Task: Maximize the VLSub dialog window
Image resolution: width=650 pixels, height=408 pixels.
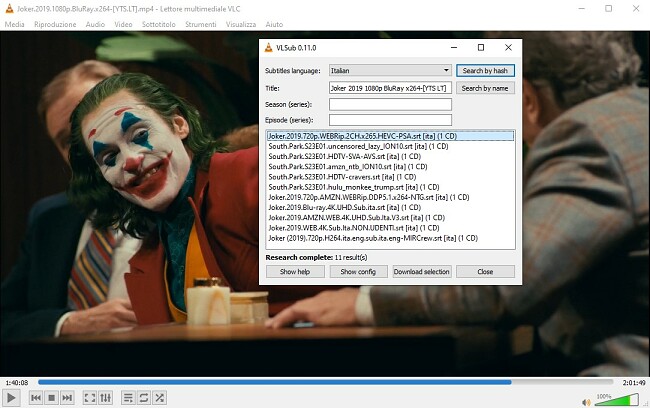Action: (x=481, y=48)
